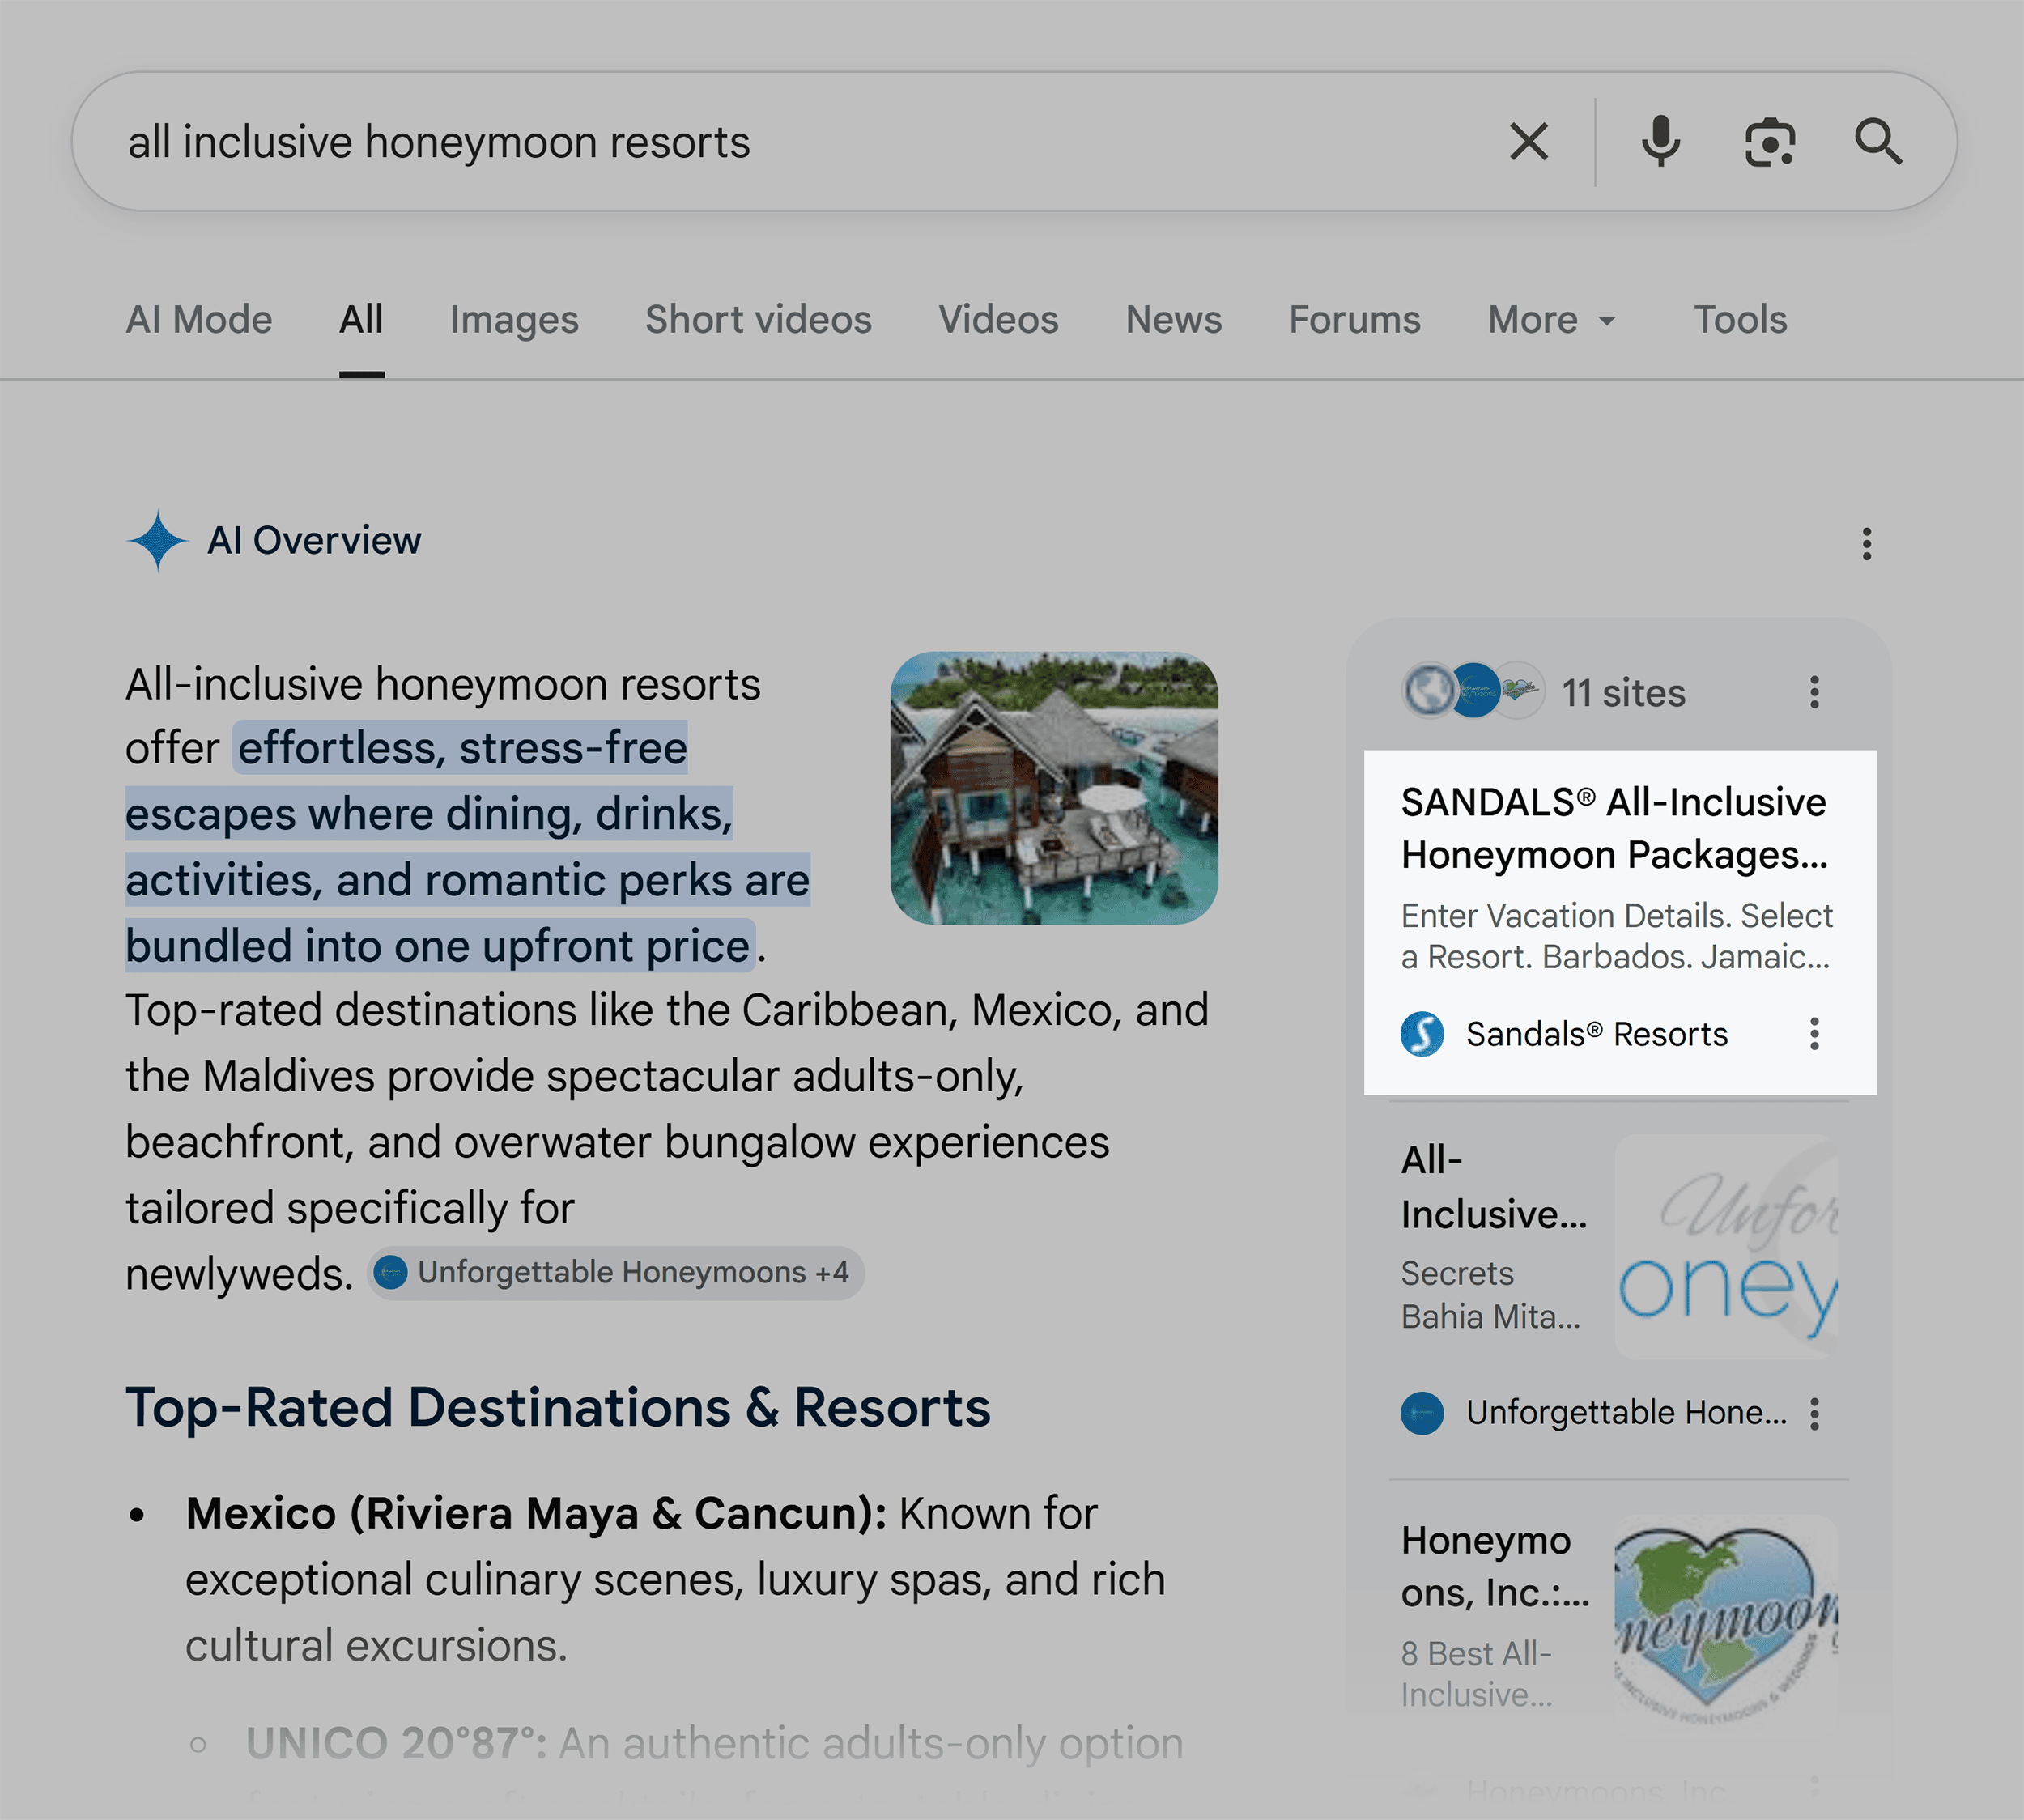
Task: Go to the Short videos tab
Action: (x=758, y=320)
